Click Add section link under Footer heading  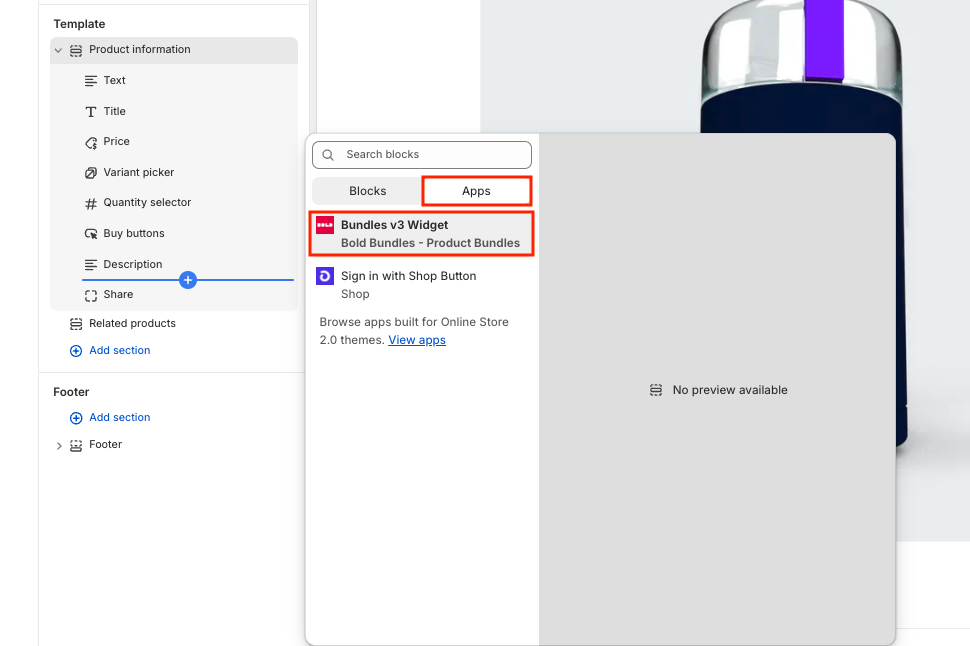[120, 418]
